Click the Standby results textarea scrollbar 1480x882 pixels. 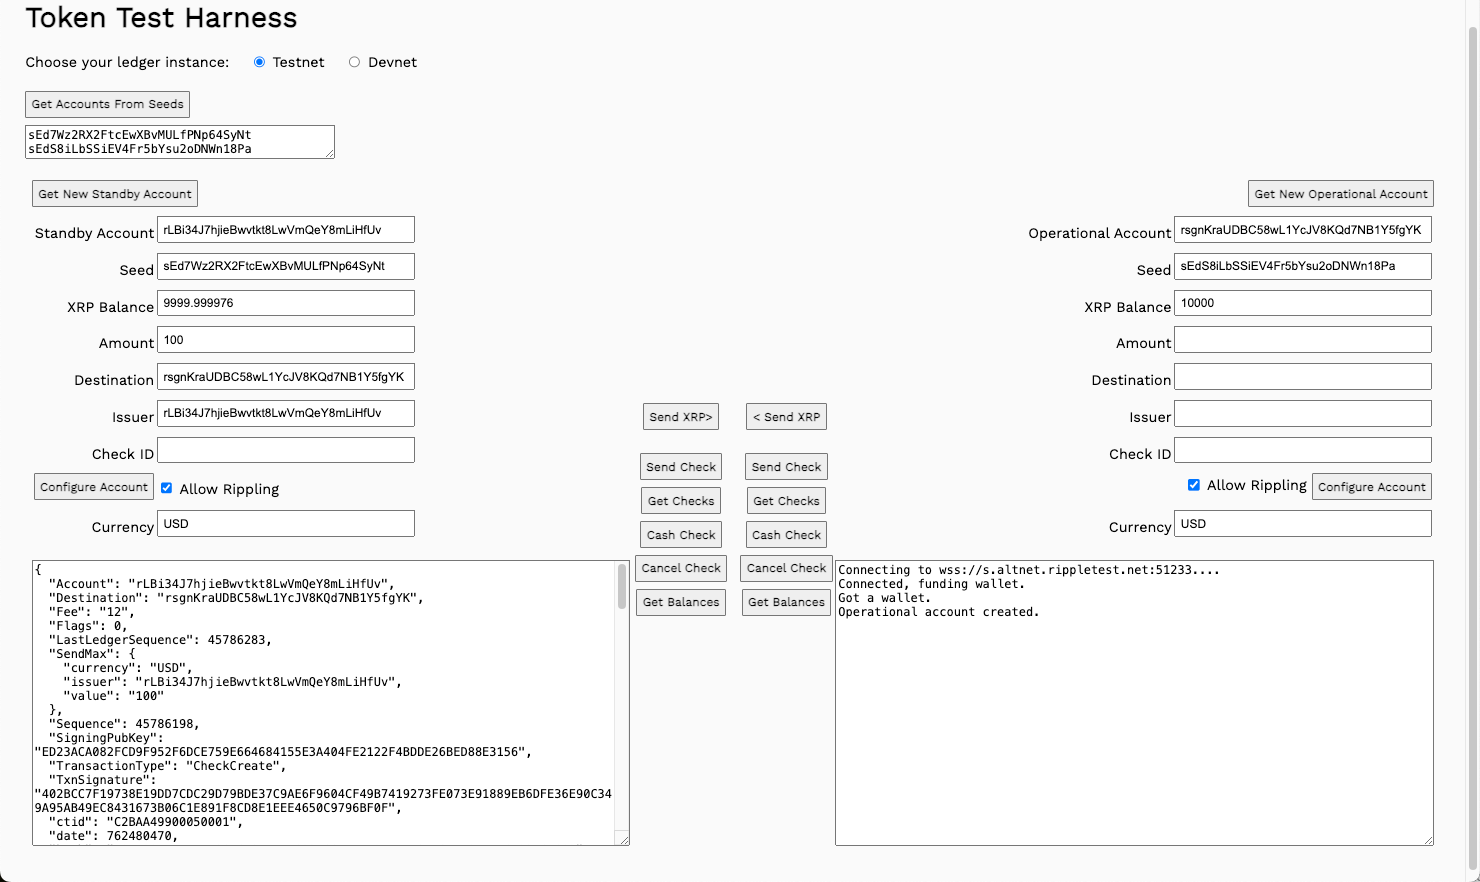[x=621, y=586]
